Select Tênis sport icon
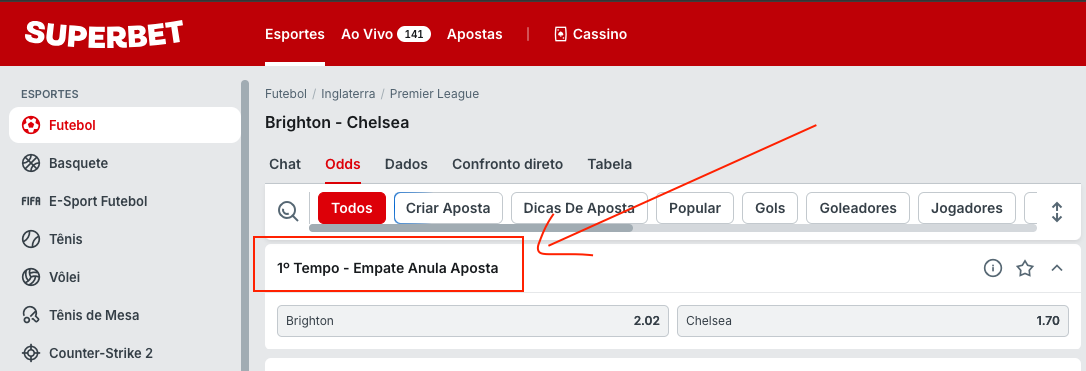The image size is (1086, 371). pyautogui.click(x=31, y=239)
